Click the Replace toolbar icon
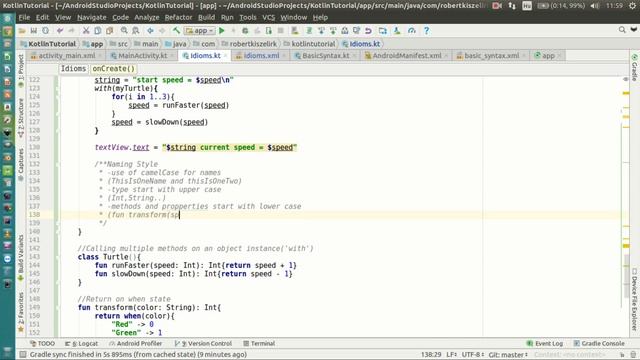 pyautogui.click(x=136, y=31)
